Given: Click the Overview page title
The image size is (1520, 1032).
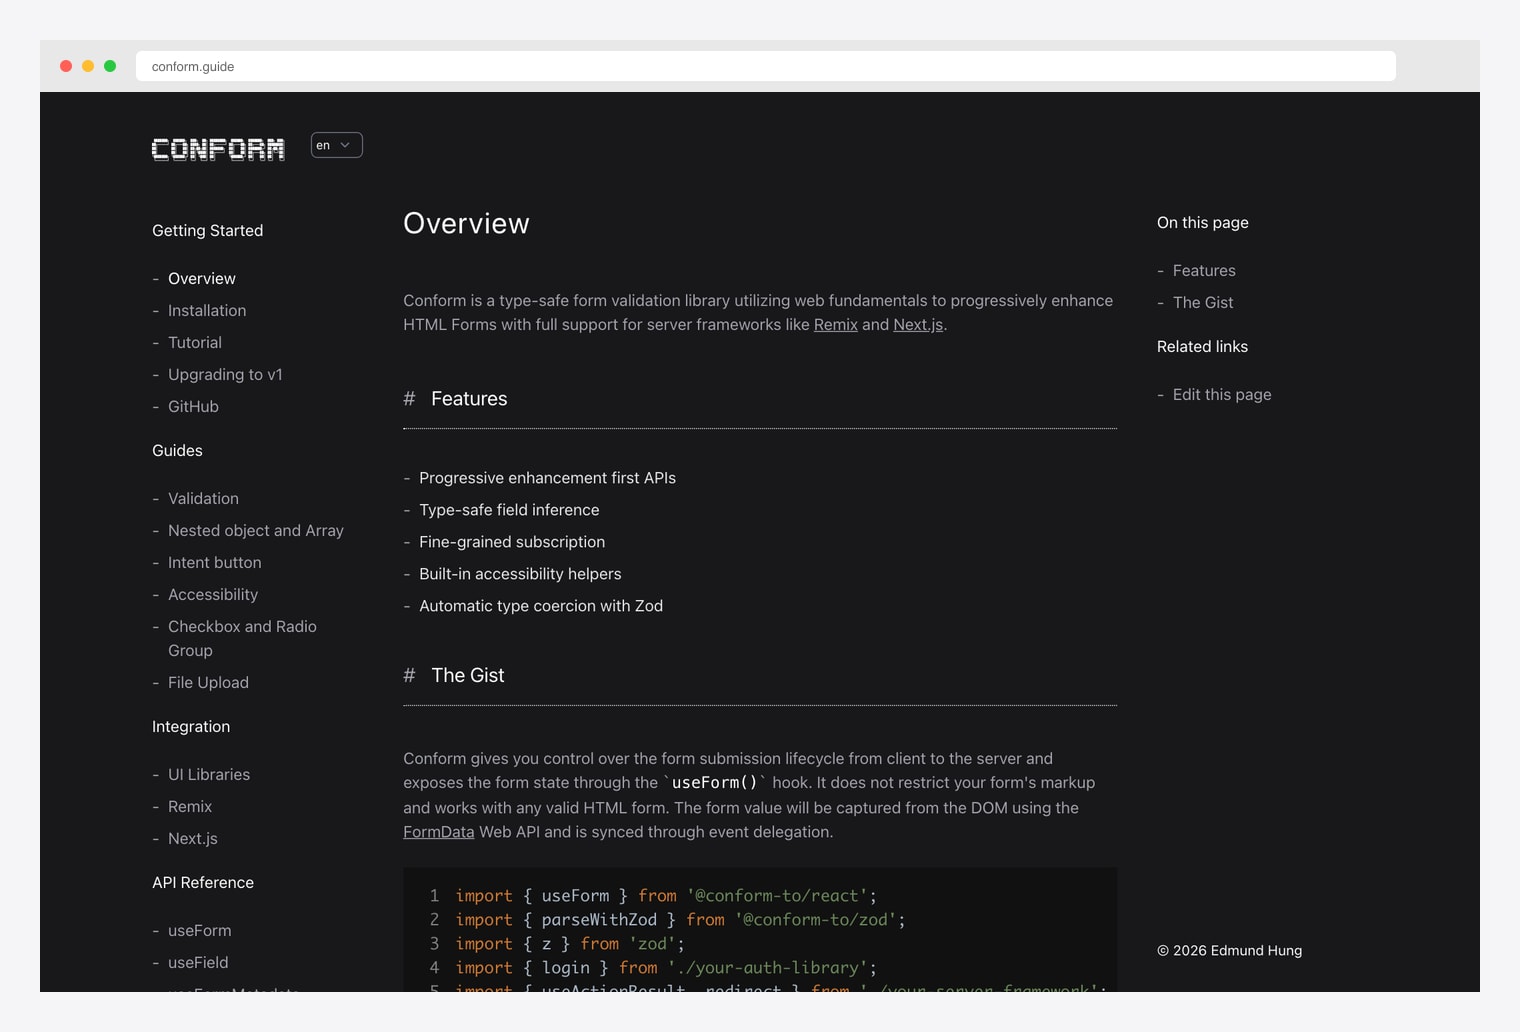Looking at the screenshot, I should click(x=466, y=223).
